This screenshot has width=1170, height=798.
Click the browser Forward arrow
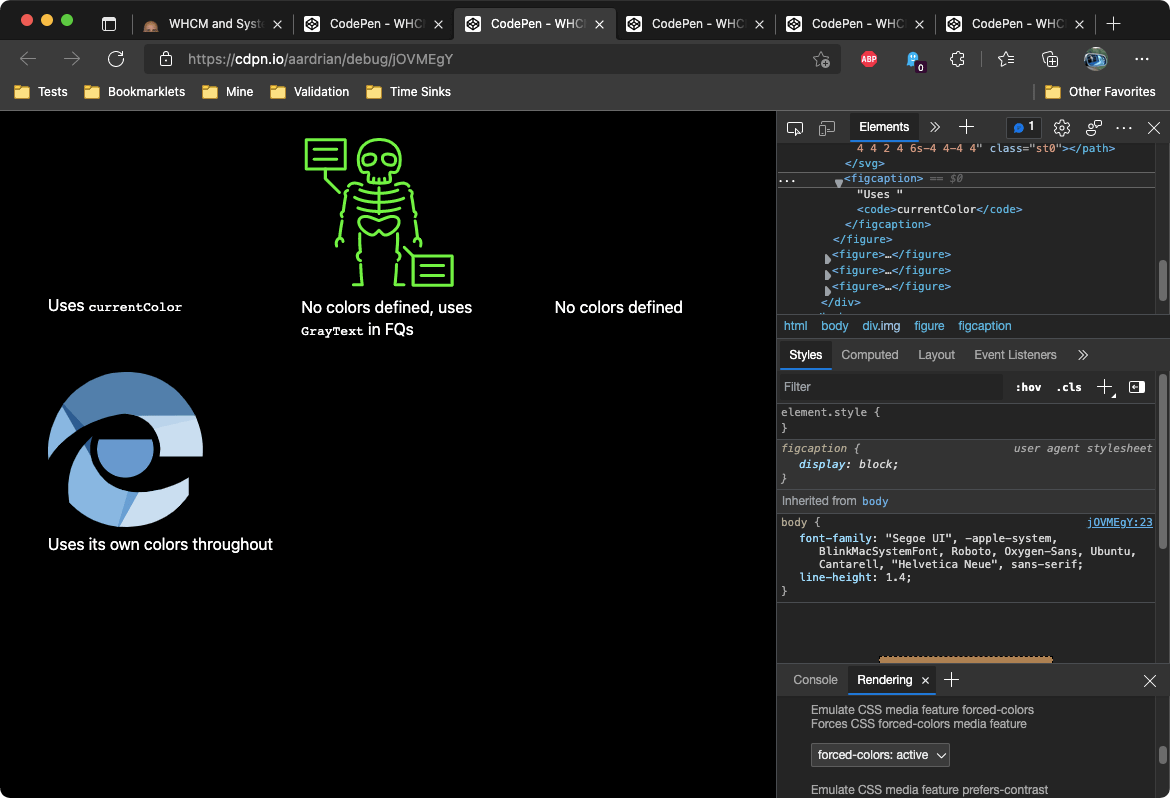[x=72, y=59]
